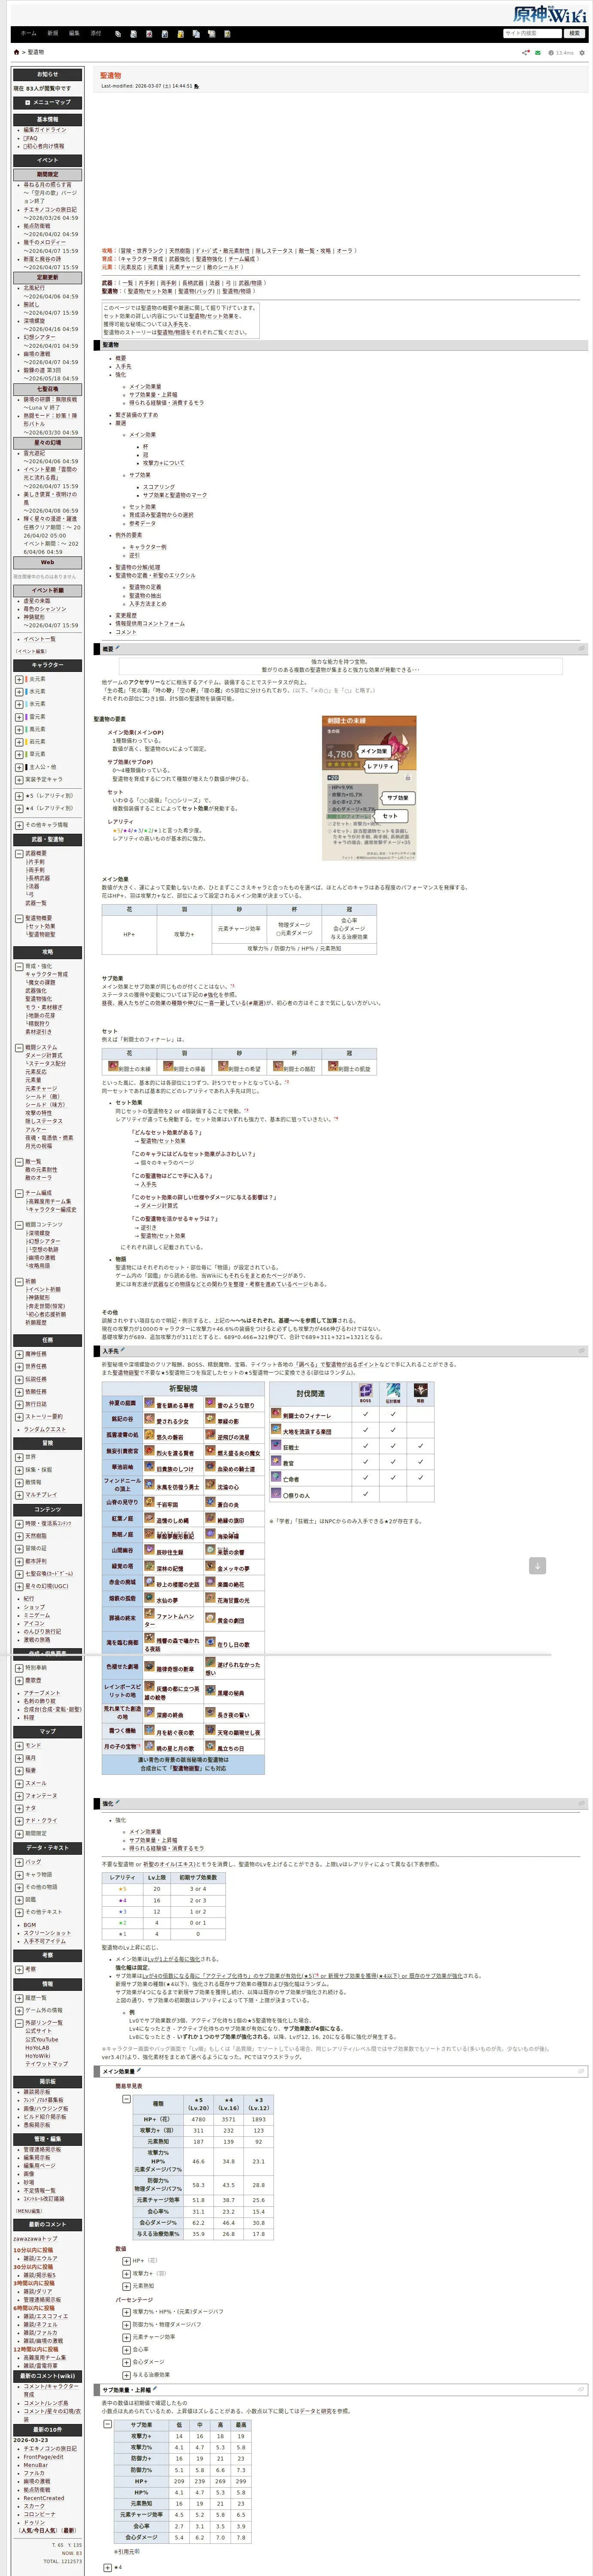The width and height of the screenshot is (593, 2576).
Task: Open the 編集 menu item
Action: coord(74,33)
